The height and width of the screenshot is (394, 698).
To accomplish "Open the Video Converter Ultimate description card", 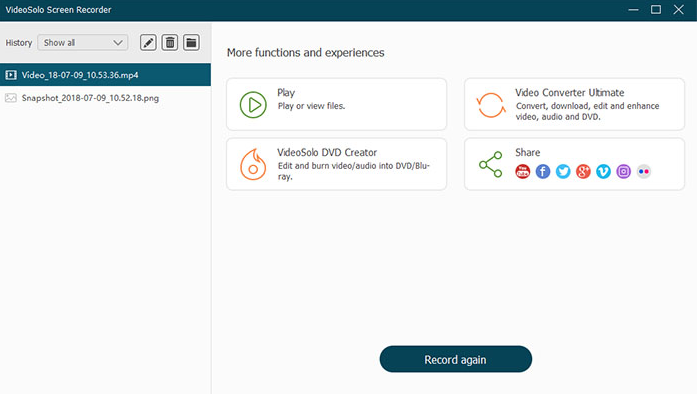I will (574, 104).
